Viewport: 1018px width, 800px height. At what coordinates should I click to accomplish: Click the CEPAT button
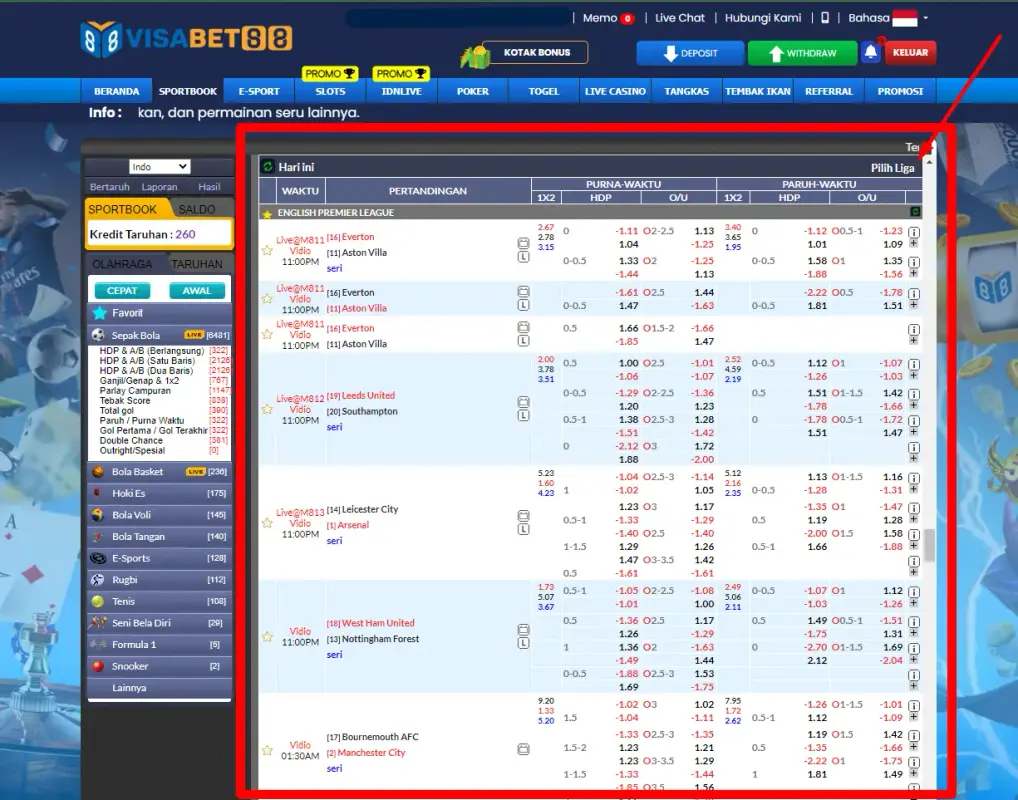point(122,290)
